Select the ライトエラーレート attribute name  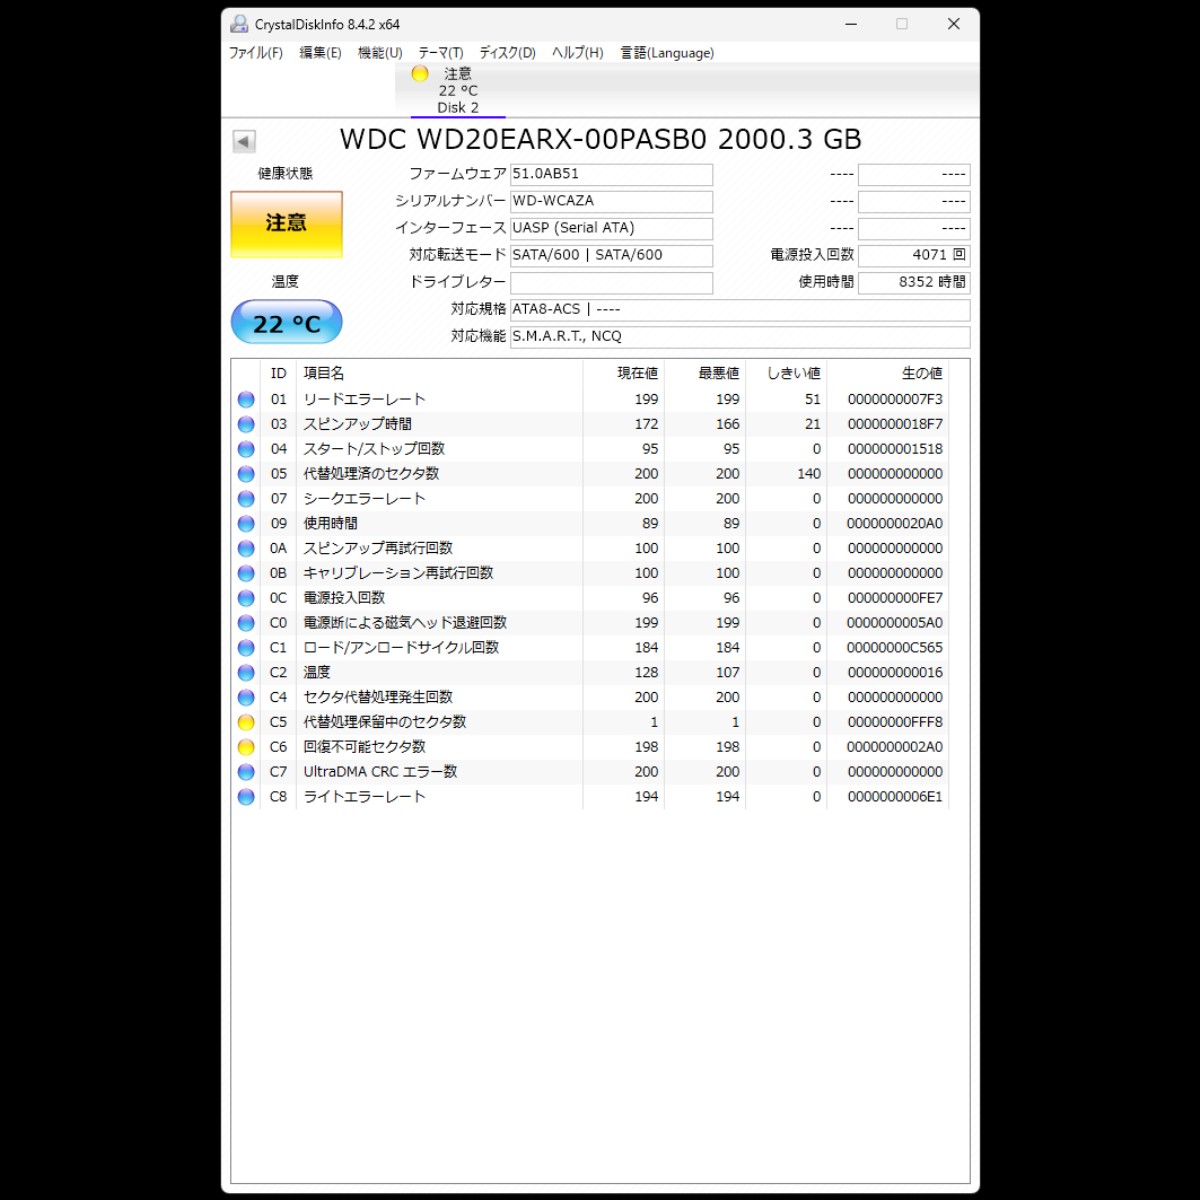tap(365, 797)
